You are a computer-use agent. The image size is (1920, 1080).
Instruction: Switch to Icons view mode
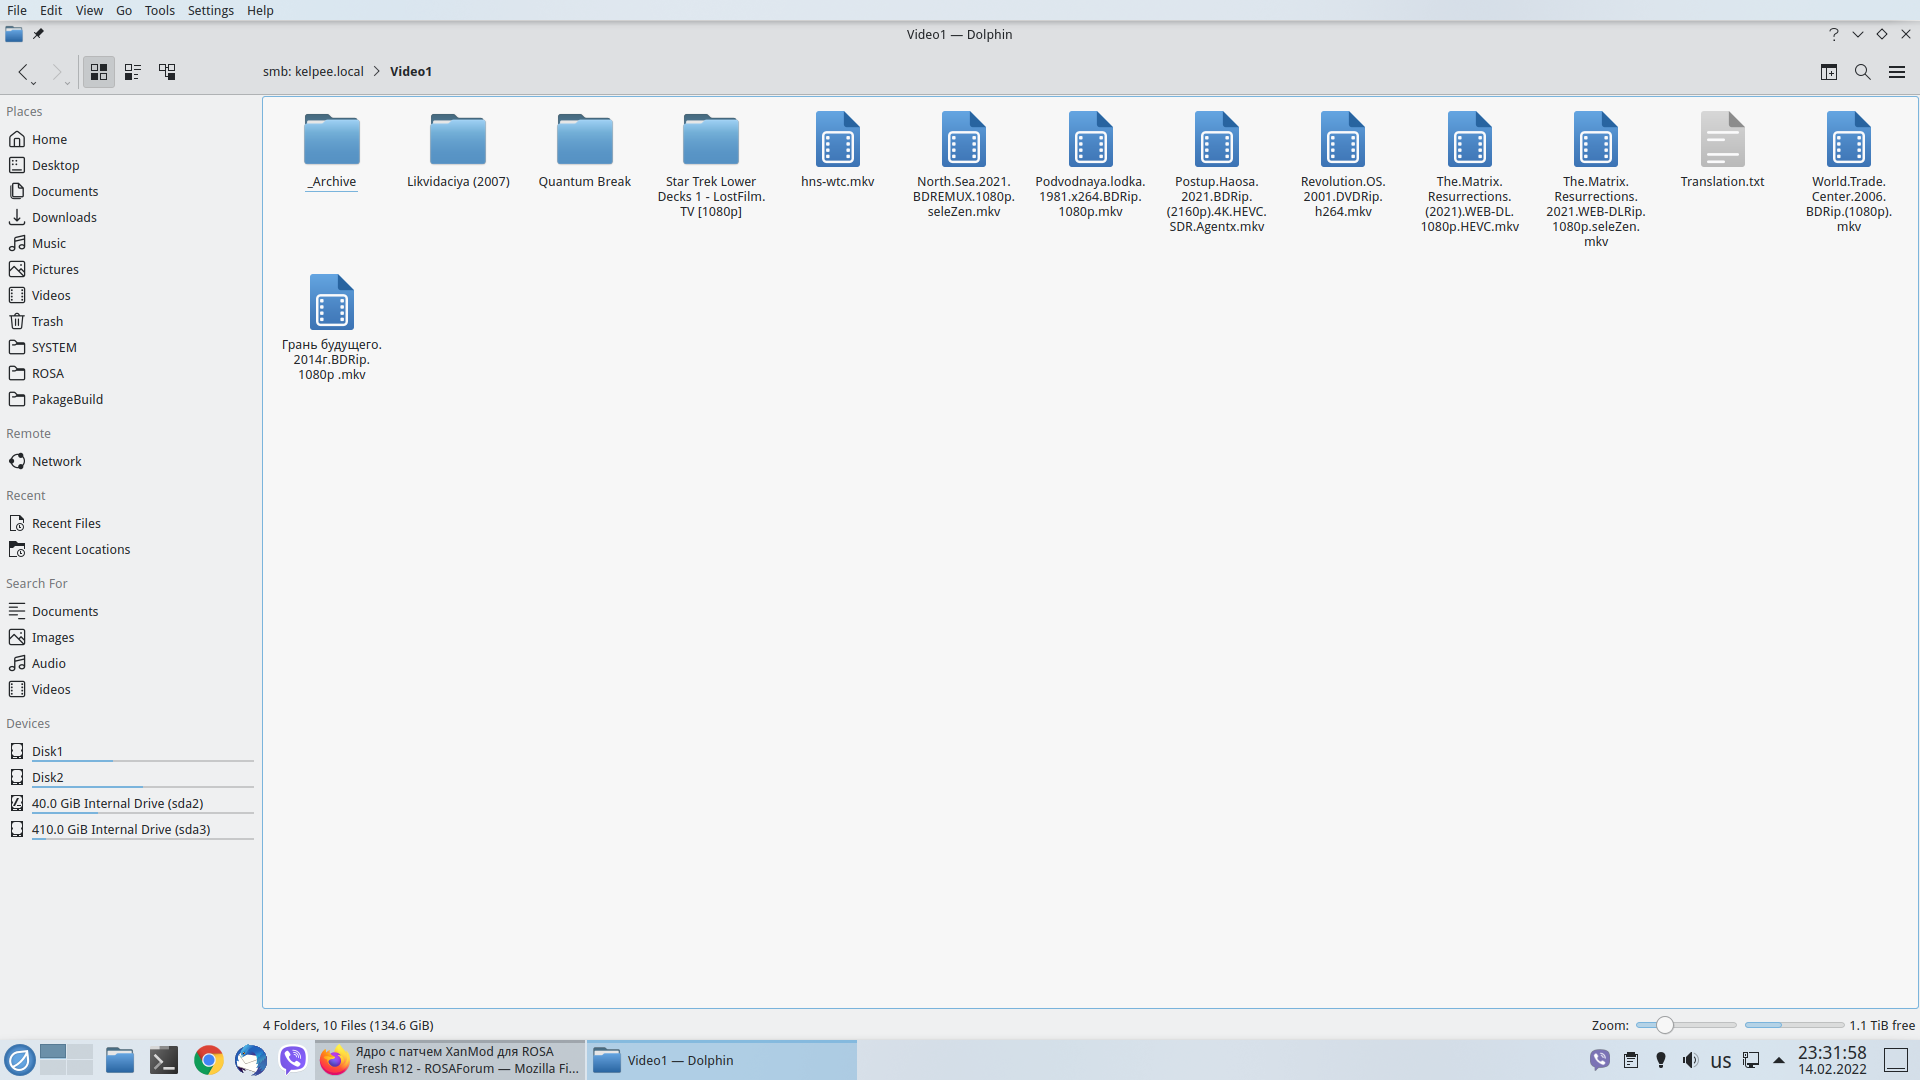coord(98,72)
